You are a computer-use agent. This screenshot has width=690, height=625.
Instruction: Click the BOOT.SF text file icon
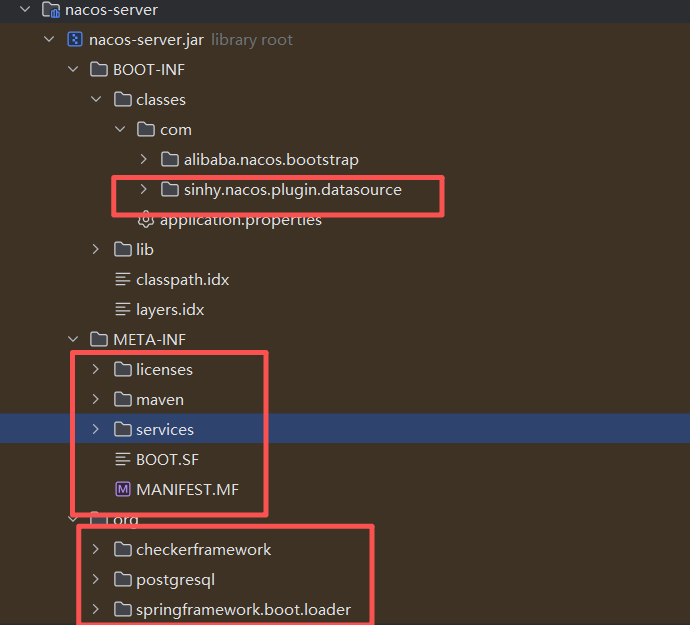coord(123,459)
